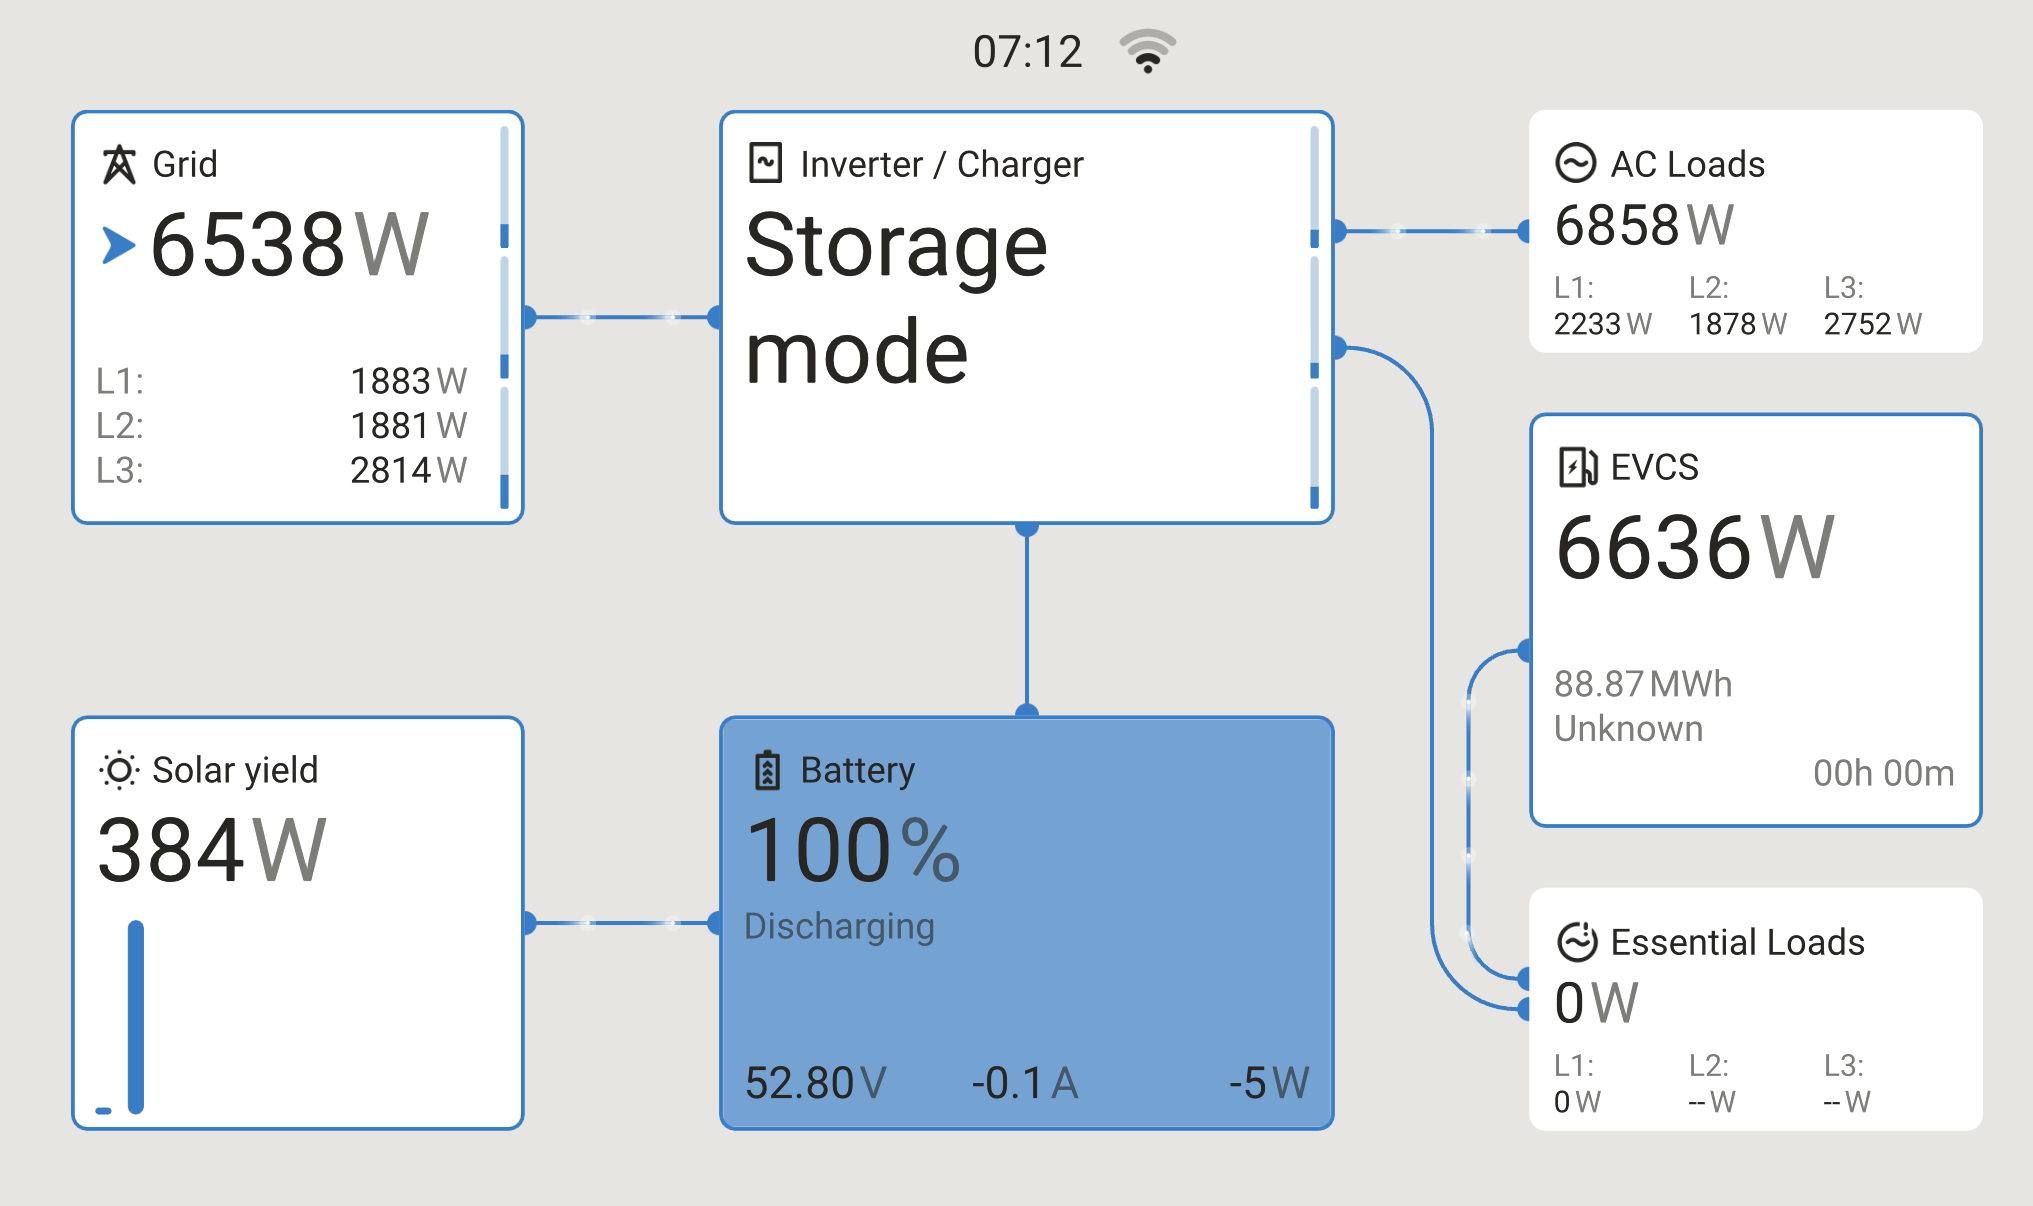
Task: Click the EVCS 88.87 MWh session energy
Action: 1642,684
